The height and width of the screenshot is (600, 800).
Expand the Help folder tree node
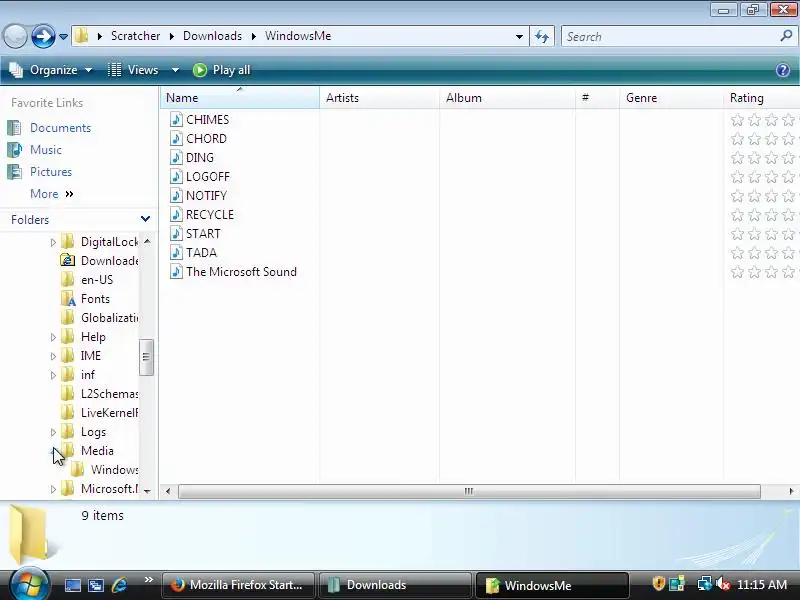click(53, 337)
